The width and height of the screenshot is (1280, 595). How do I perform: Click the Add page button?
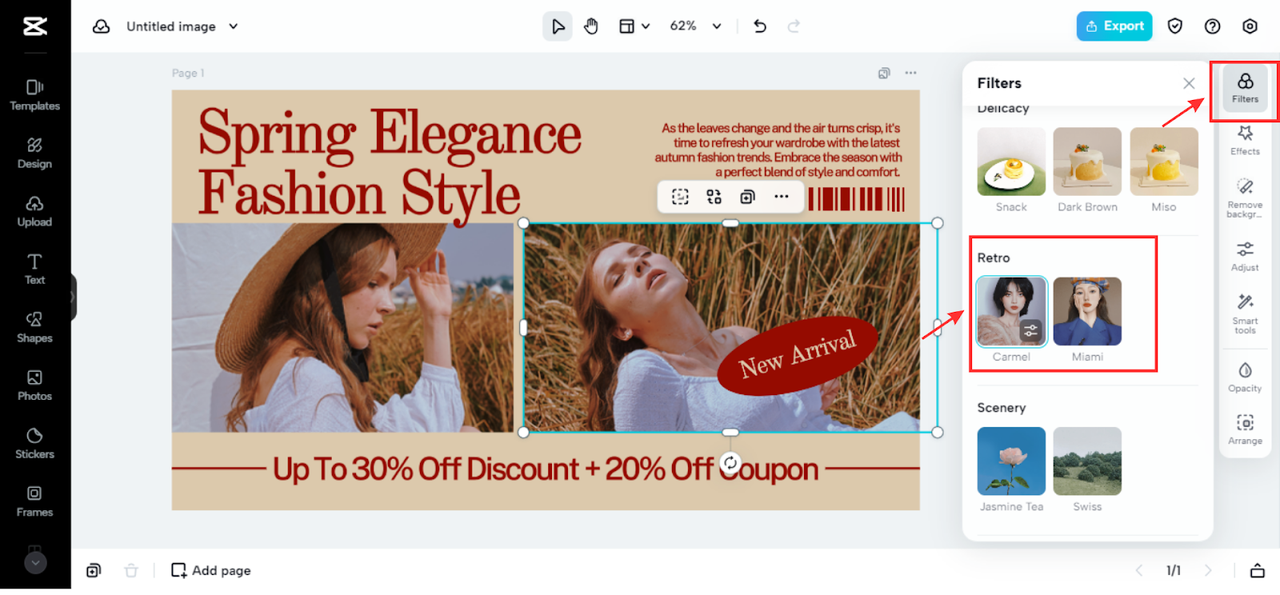(x=211, y=570)
